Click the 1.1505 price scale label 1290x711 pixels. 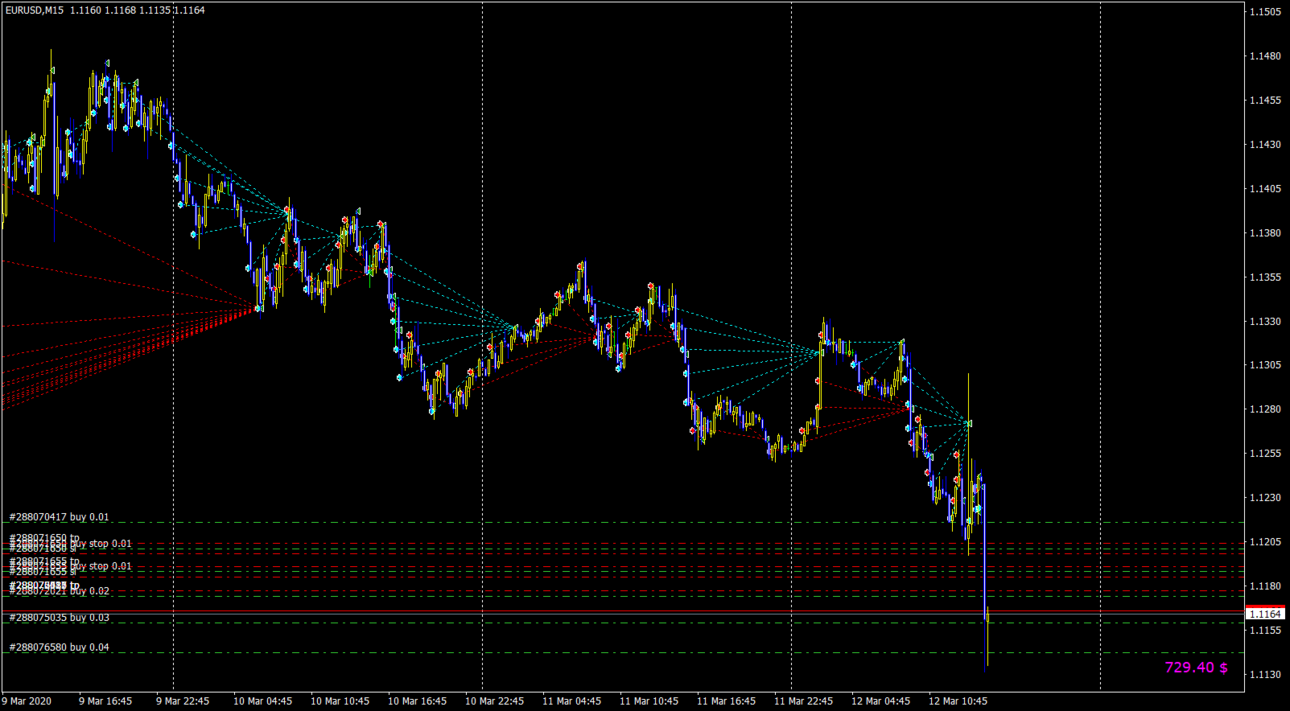pos(1265,12)
